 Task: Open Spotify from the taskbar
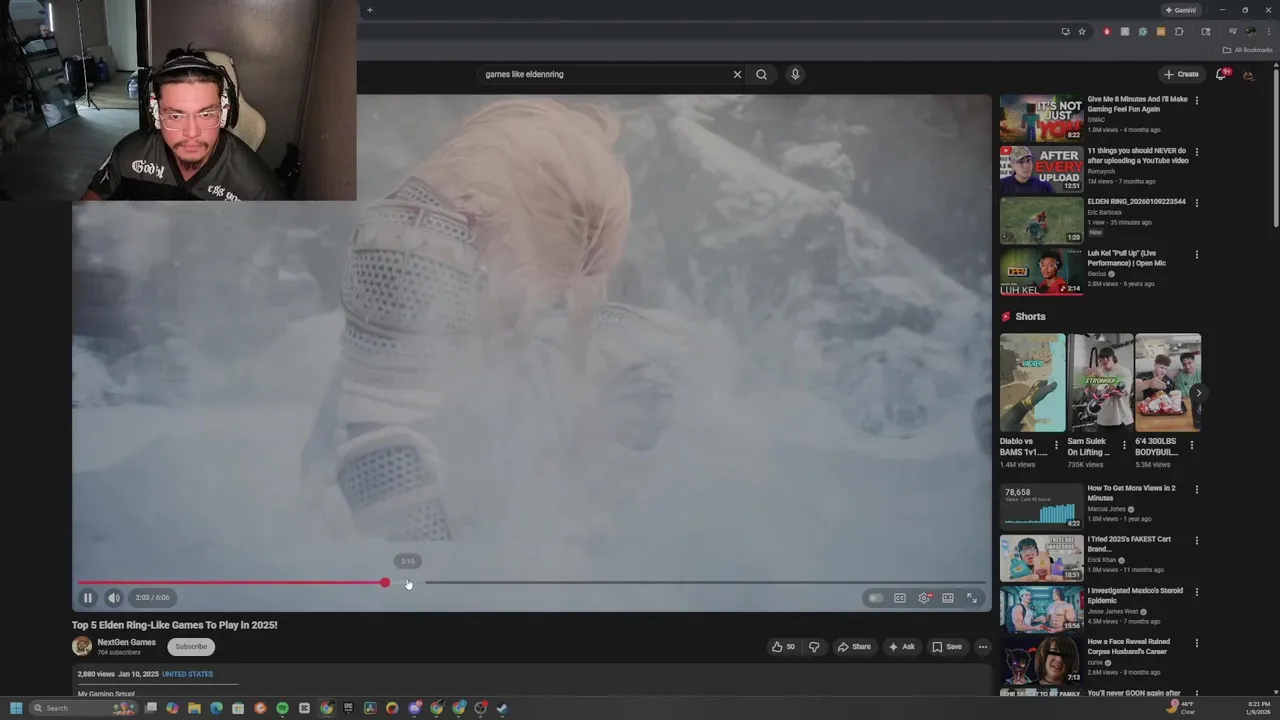pyautogui.click(x=282, y=708)
